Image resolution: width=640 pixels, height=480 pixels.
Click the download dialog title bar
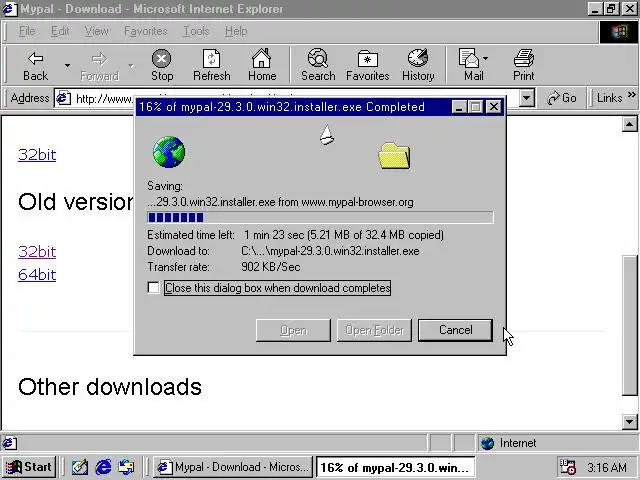[294, 107]
